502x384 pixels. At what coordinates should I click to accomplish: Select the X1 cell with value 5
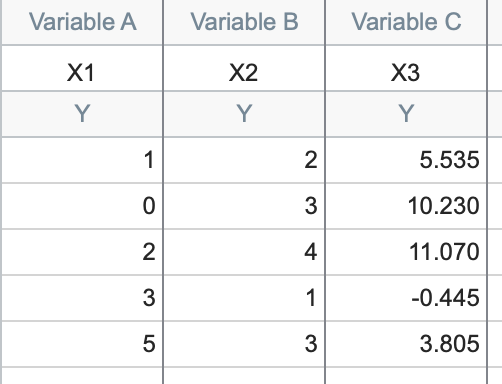[82, 344]
